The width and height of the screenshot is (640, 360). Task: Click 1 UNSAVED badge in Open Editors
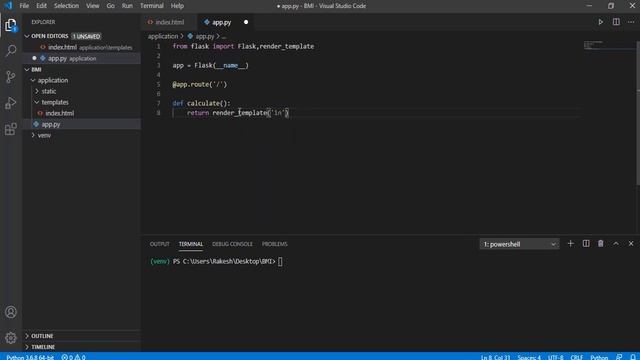click(x=87, y=36)
